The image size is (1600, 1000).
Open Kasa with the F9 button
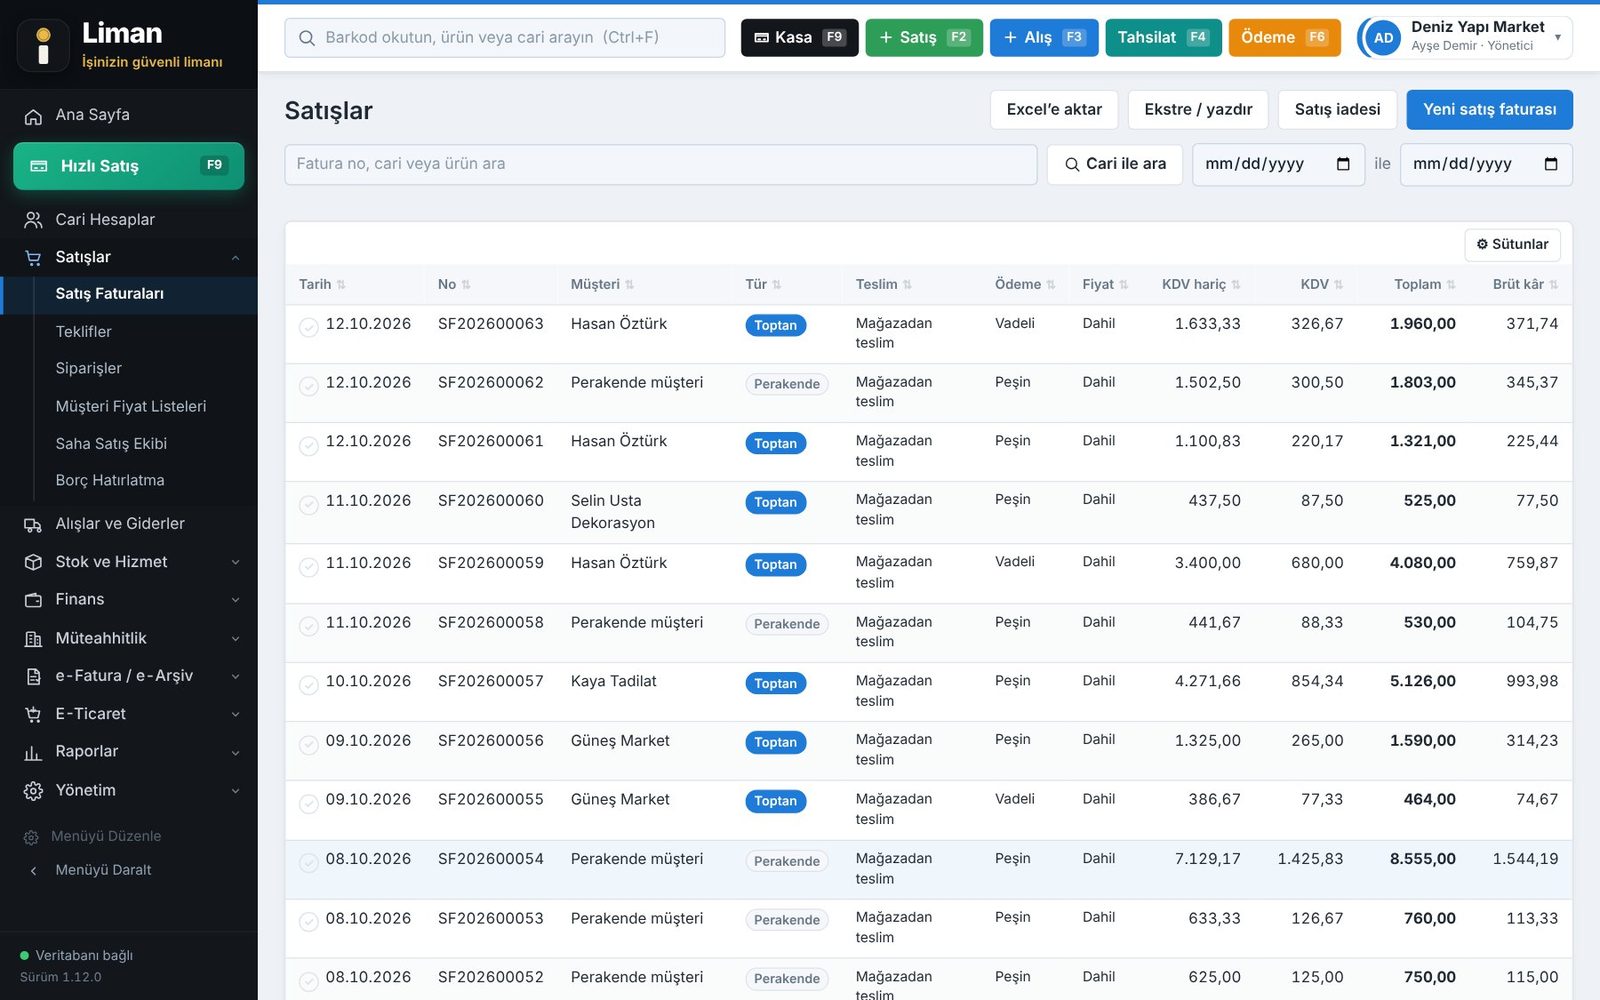[799, 38]
